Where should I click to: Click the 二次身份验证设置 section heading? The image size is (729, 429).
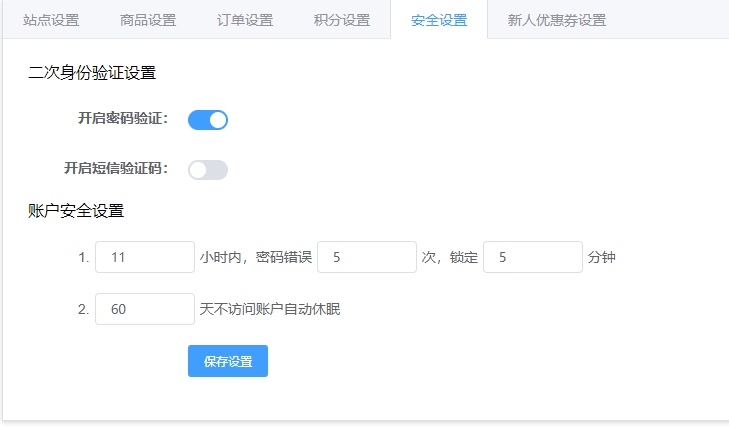pos(92,73)
